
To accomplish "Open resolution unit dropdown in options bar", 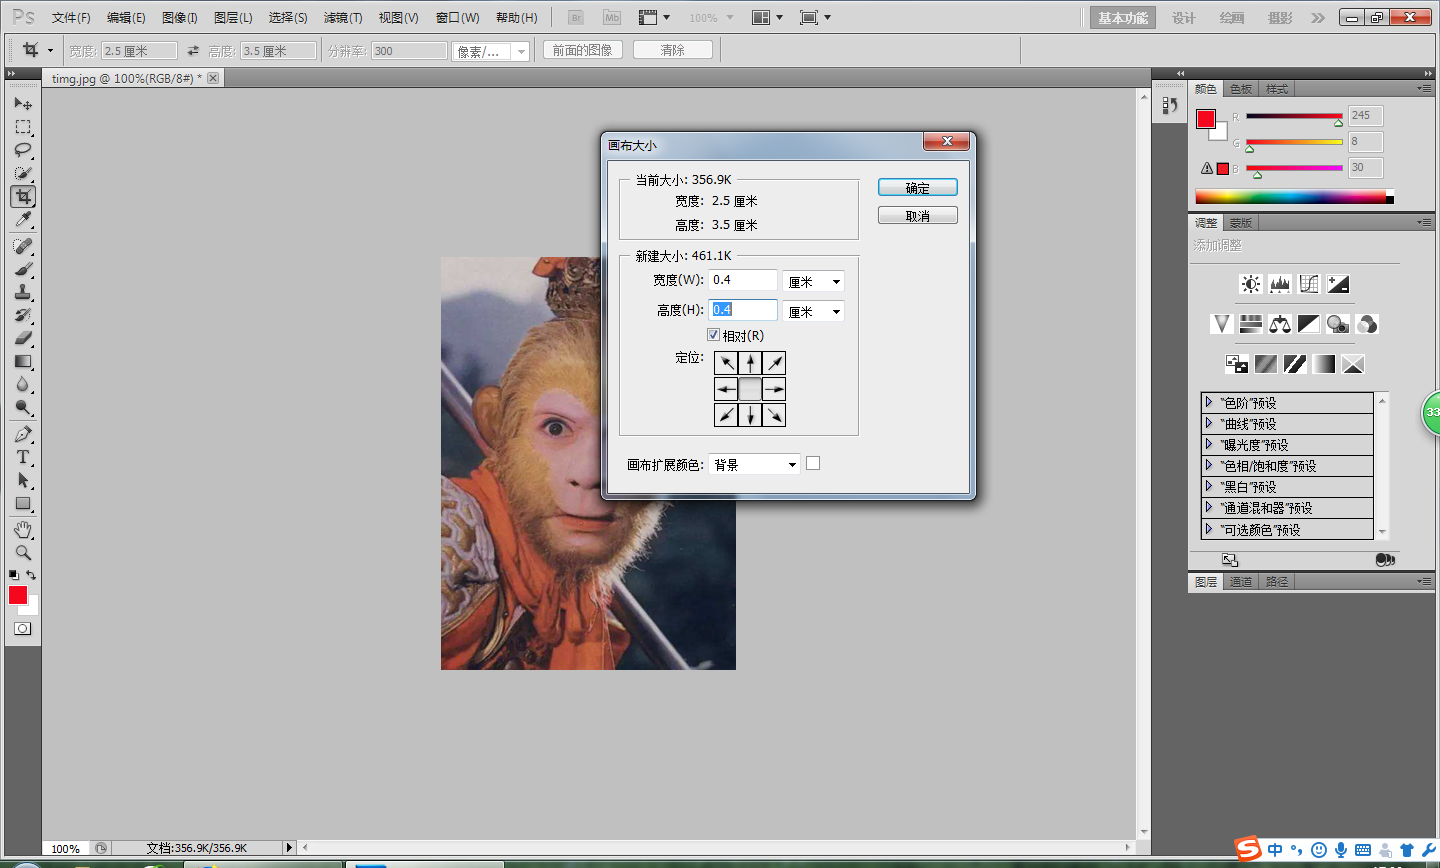I will pyautogui.click(x=490, y=51).
